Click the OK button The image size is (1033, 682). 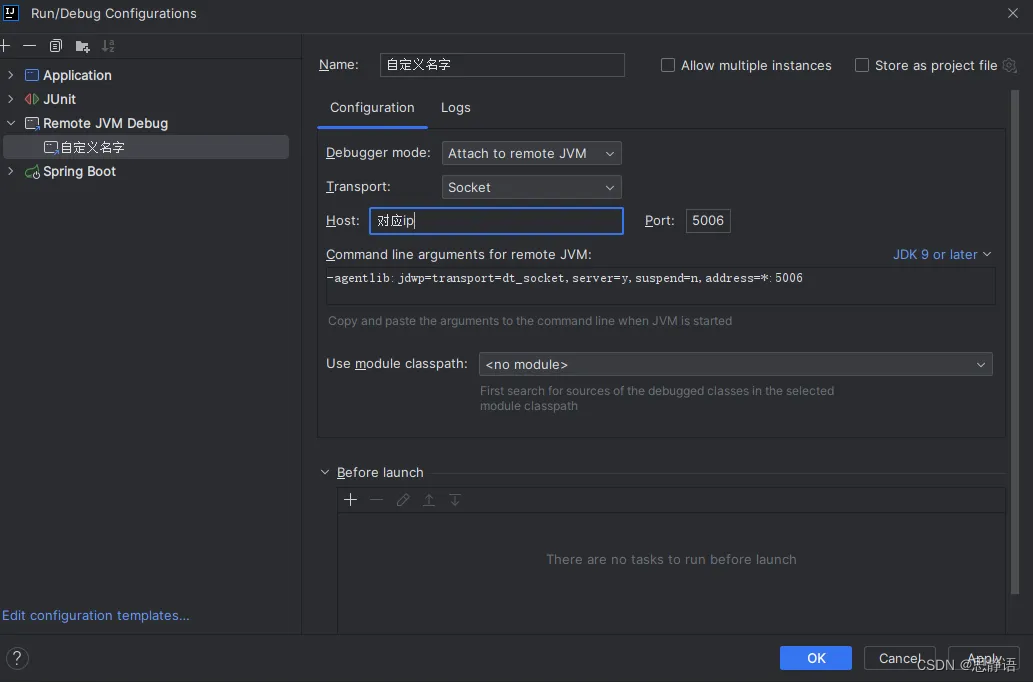[x=816, y=658]
